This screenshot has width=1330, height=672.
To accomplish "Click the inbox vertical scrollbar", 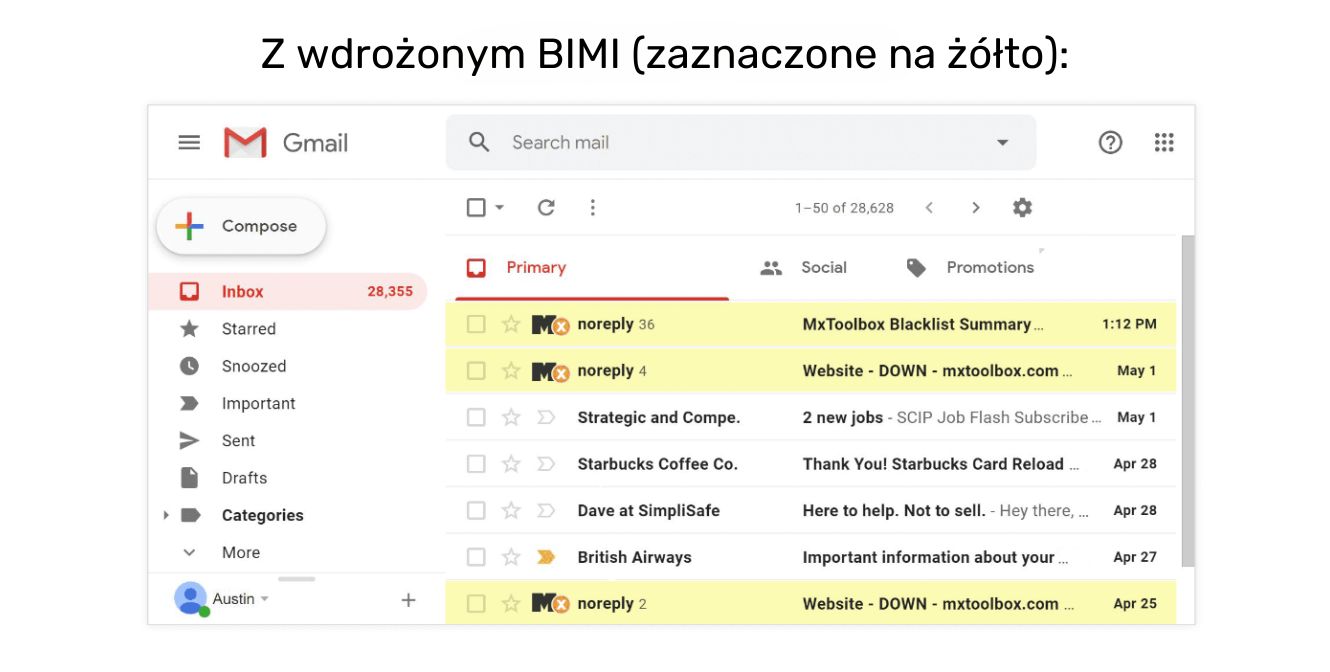I will pos(1188,400).
